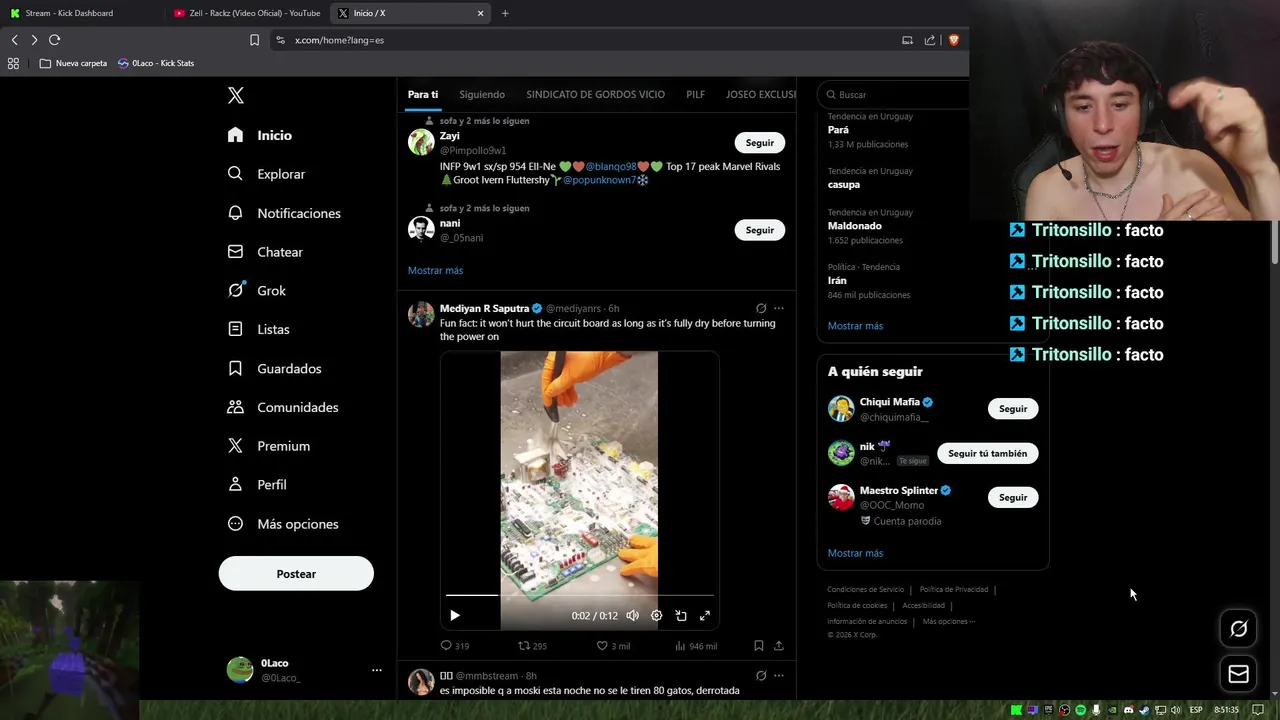
Task: Open Más opciones in the sidebar
Action: click(283, 524)
